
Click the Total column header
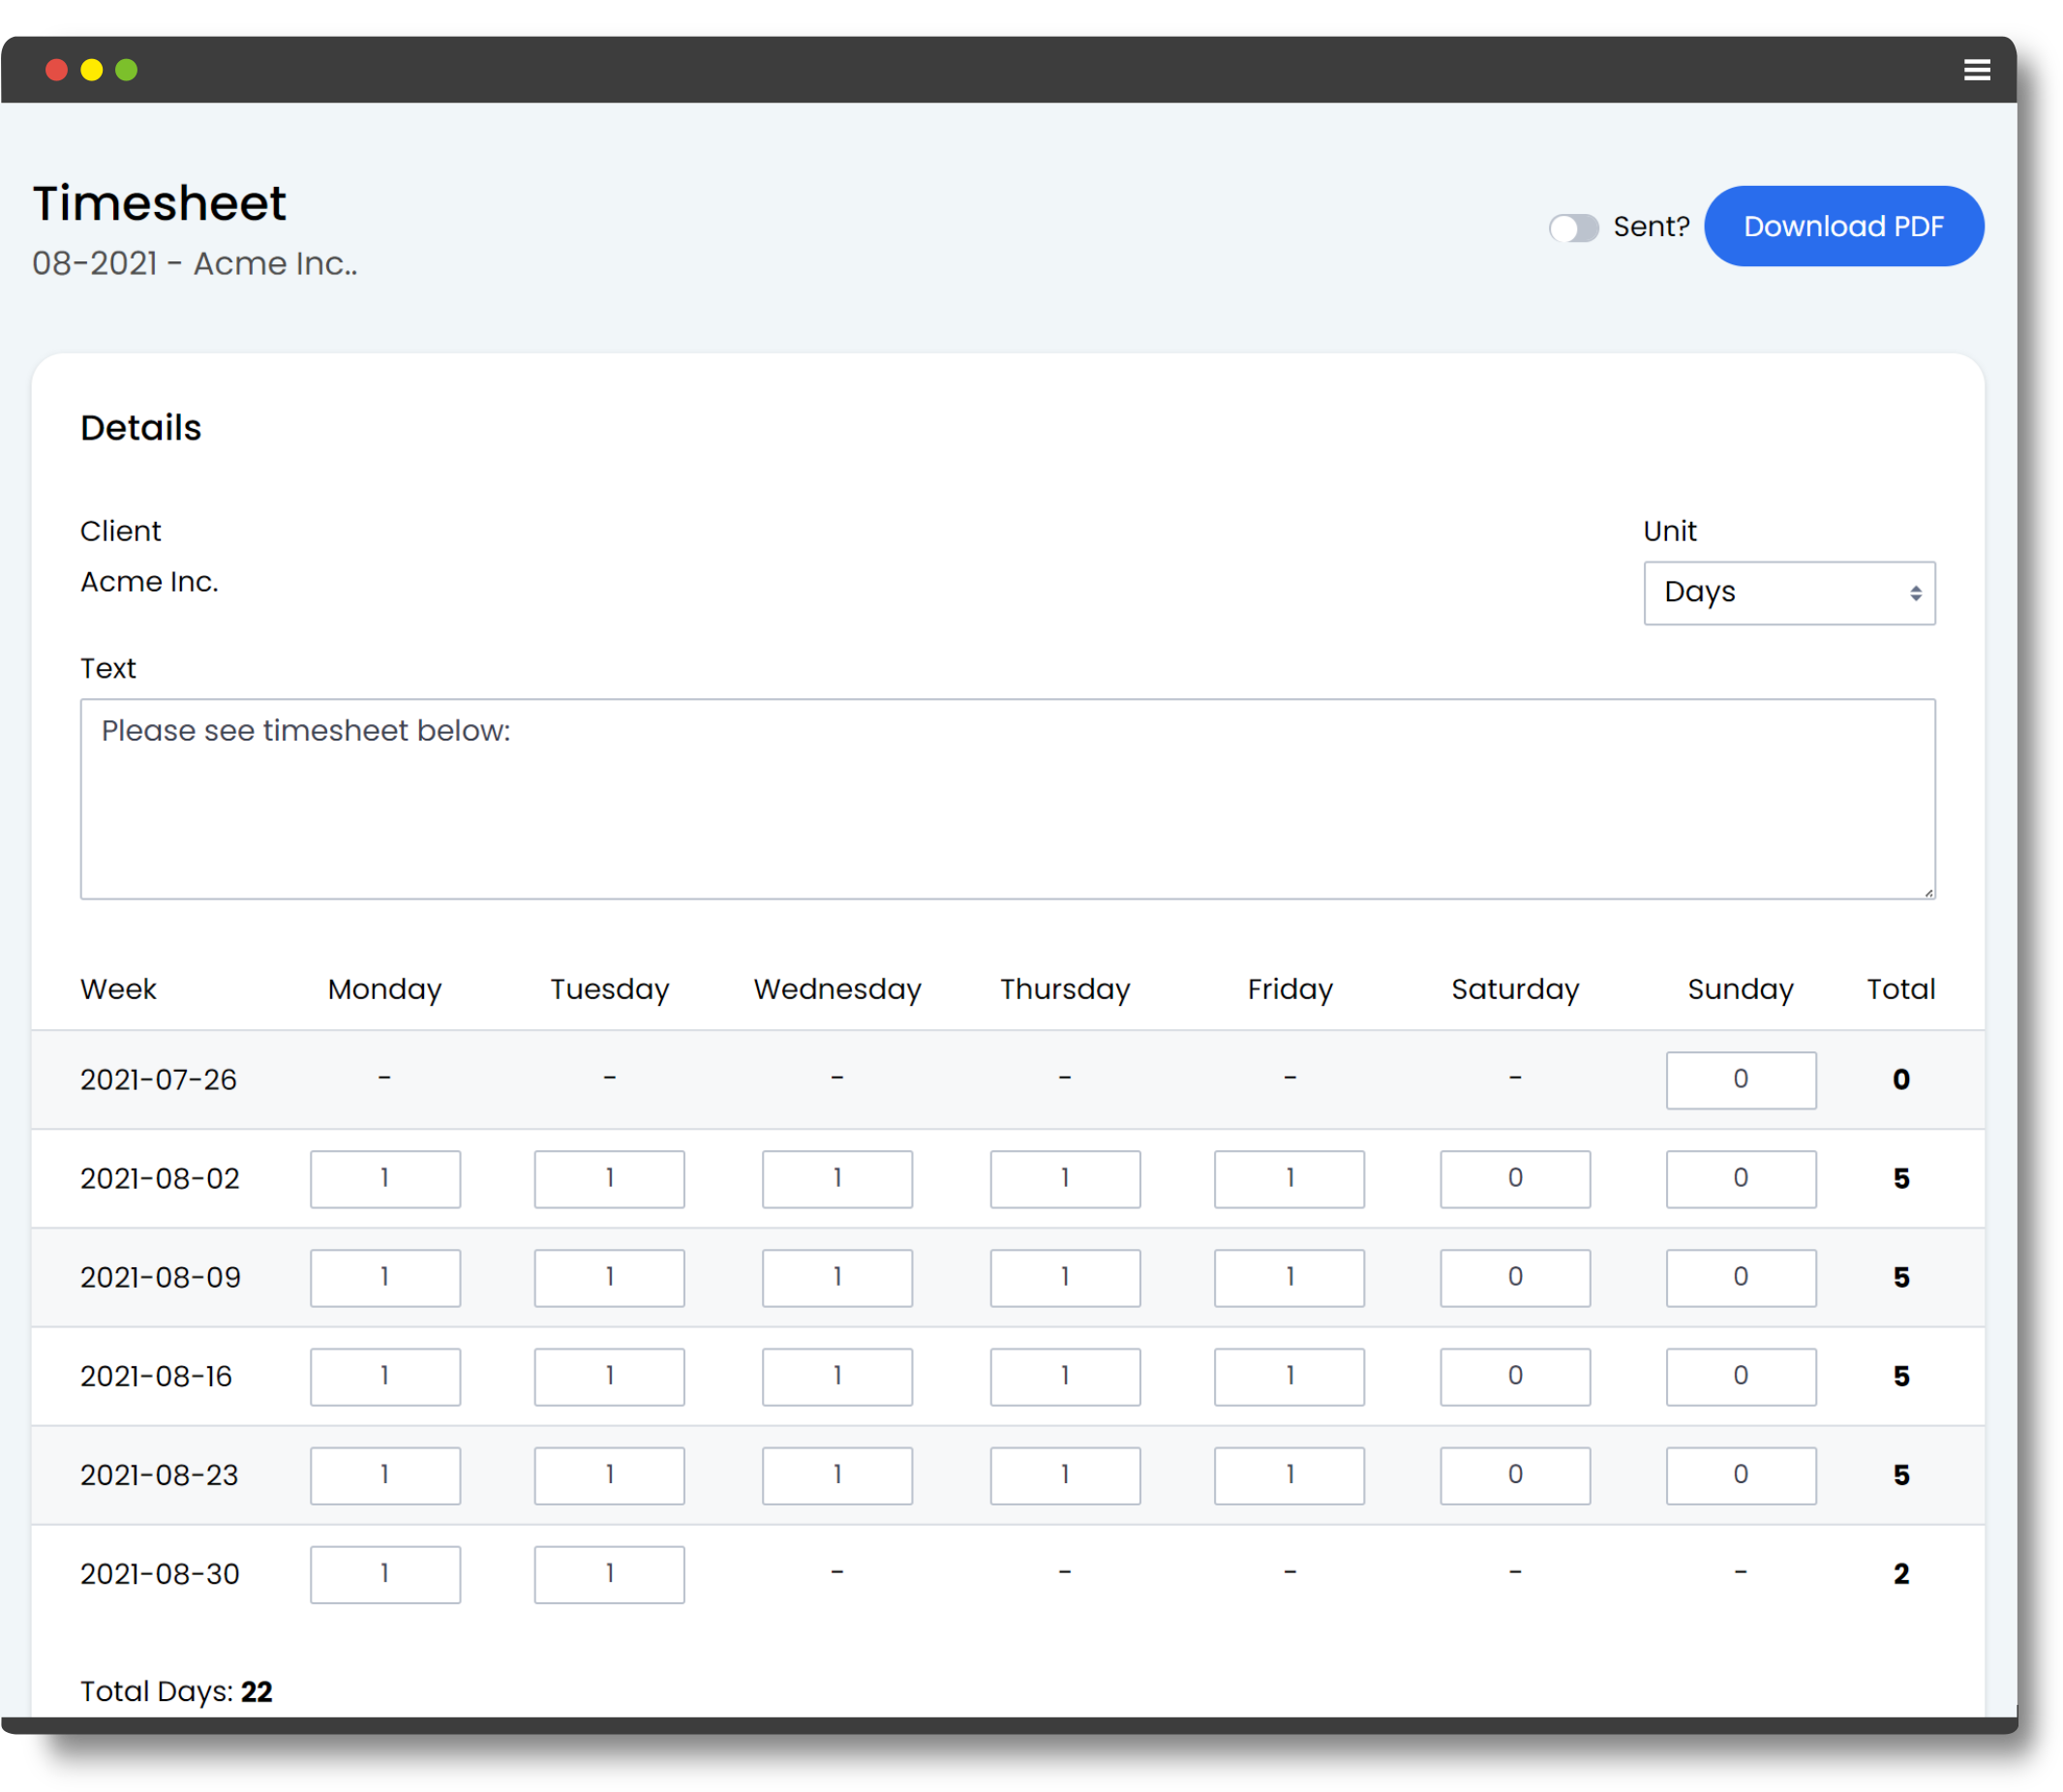point(1900,989)
